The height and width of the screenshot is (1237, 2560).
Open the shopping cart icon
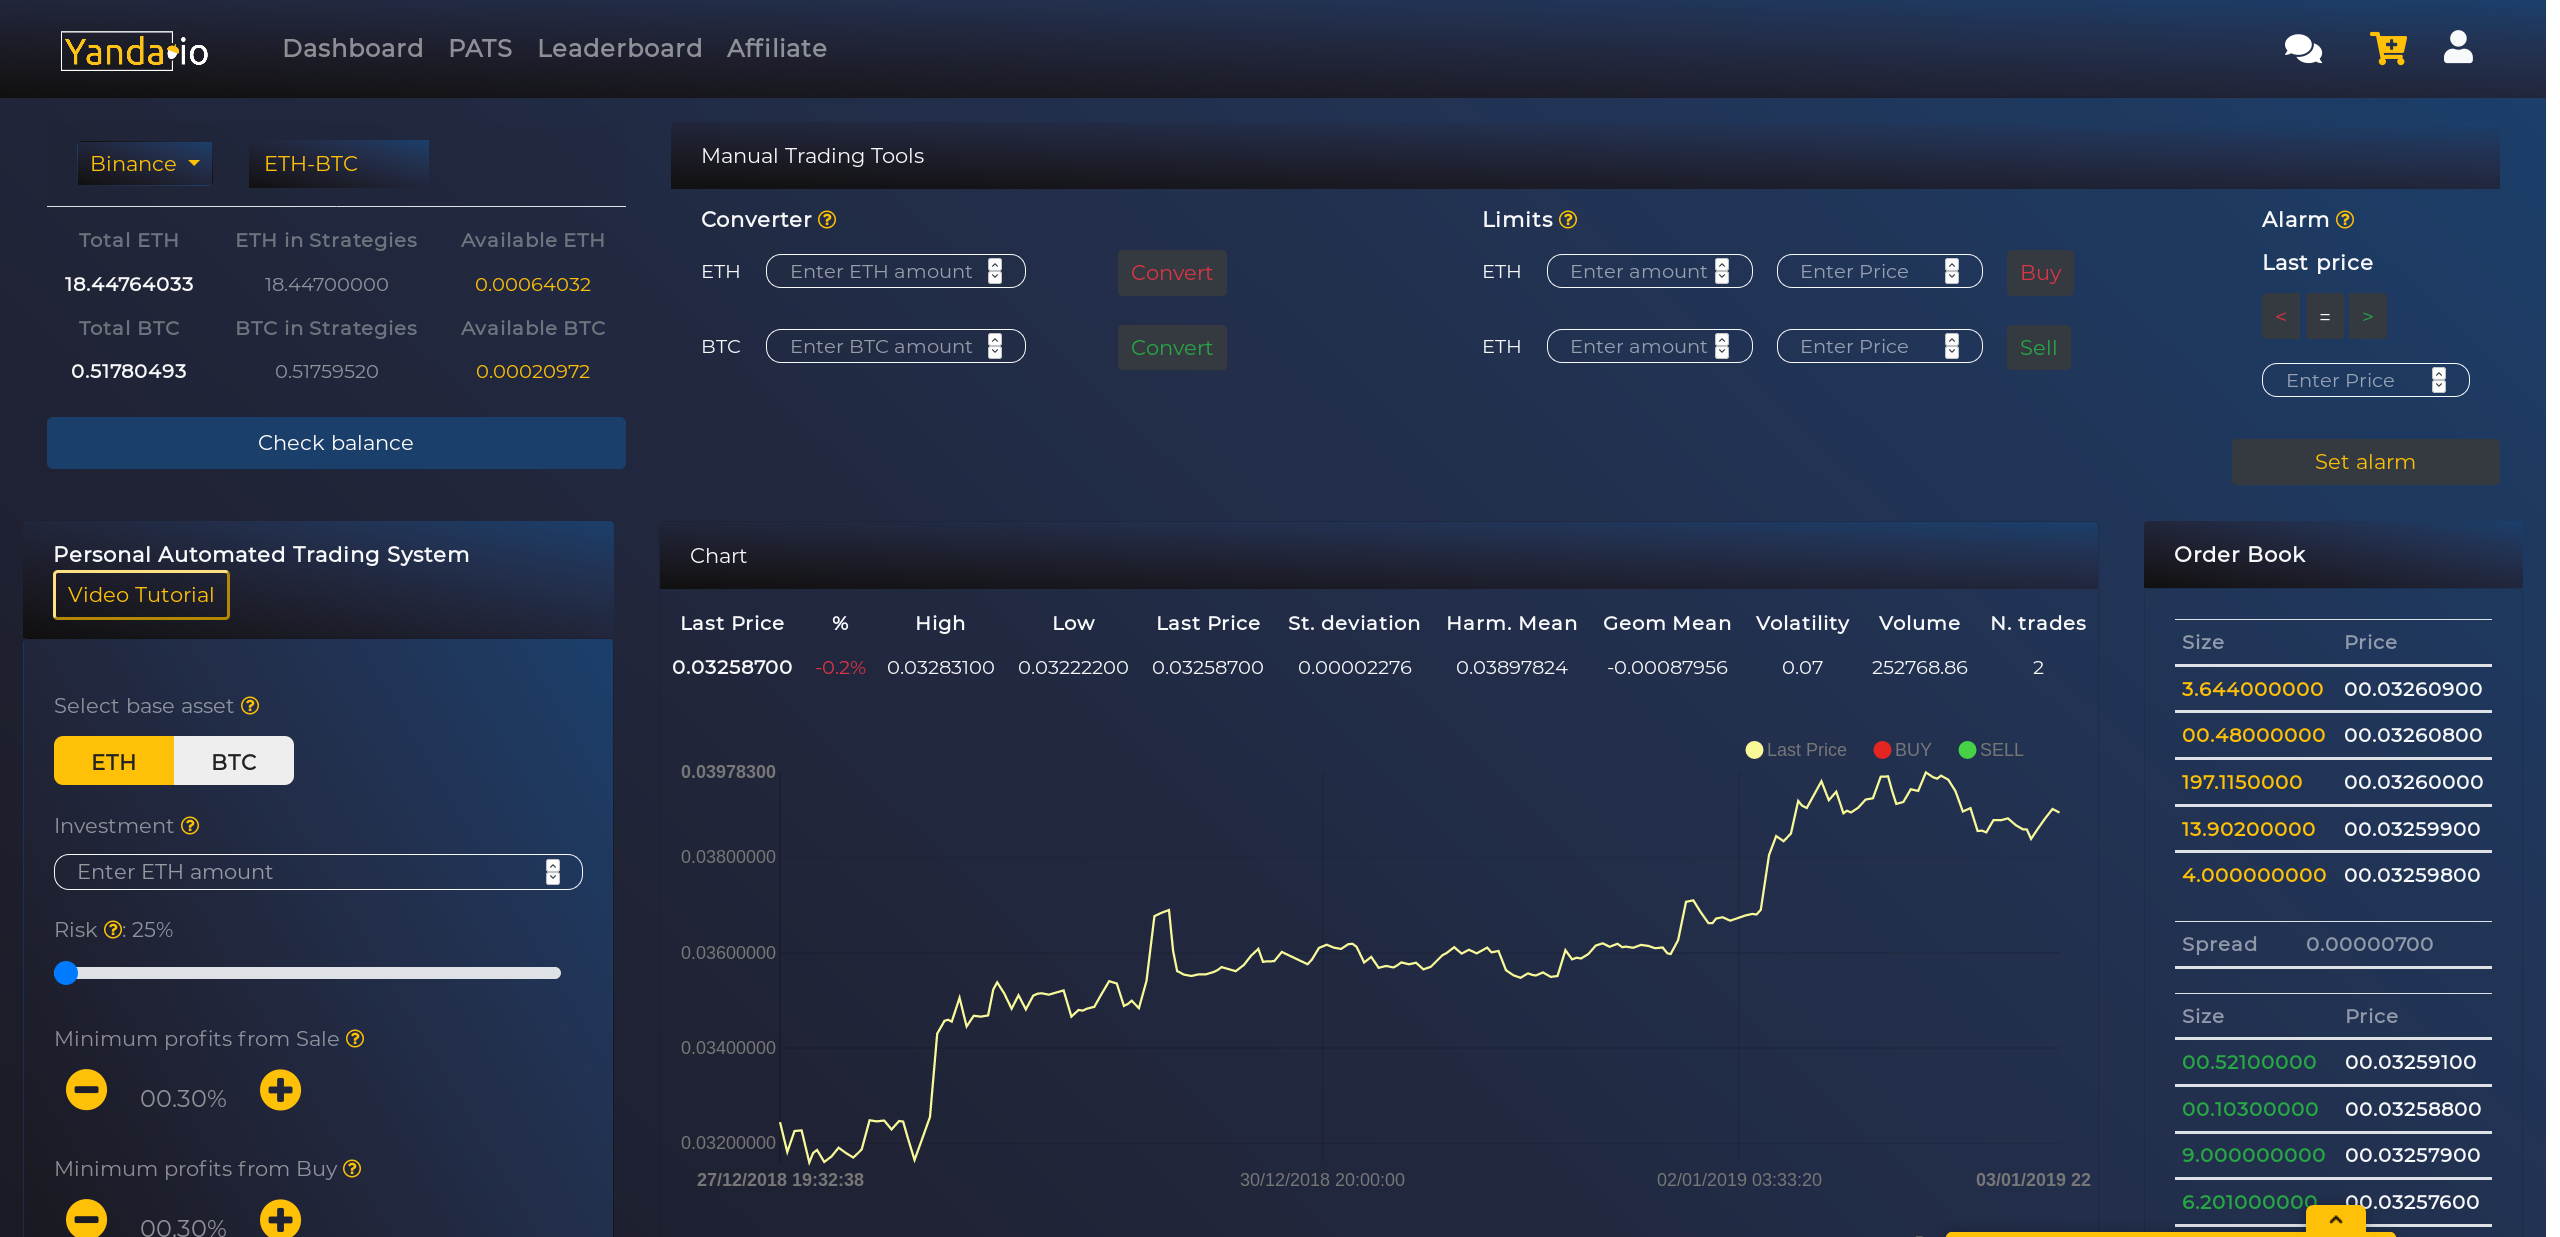click(x=2387, y=48)
